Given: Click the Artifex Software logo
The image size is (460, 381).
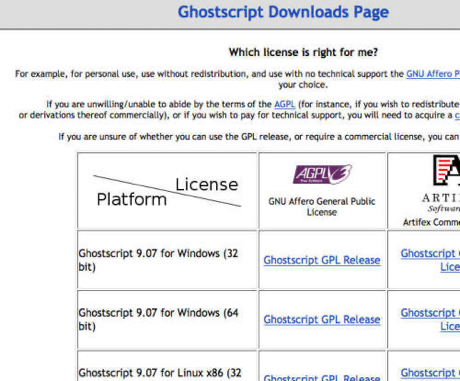Looking at the screenshot, I should pos(441,183).
